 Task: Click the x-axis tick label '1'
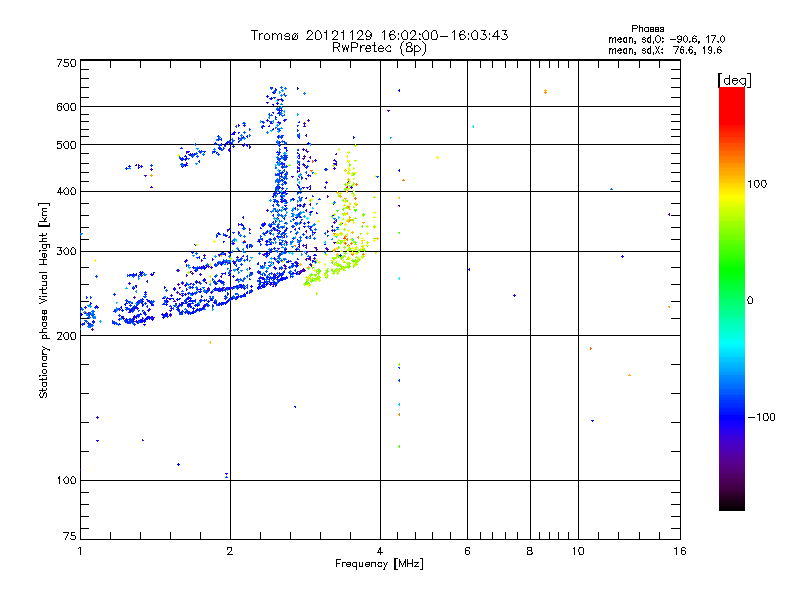pyautogui.click(x=80, y=551)
